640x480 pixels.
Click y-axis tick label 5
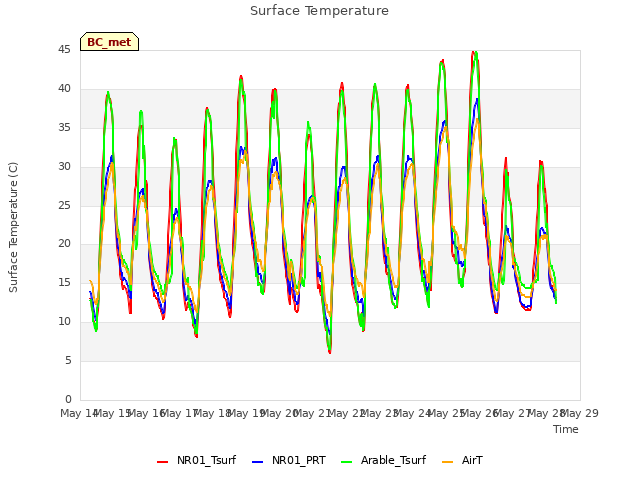(x=68, y=361)
